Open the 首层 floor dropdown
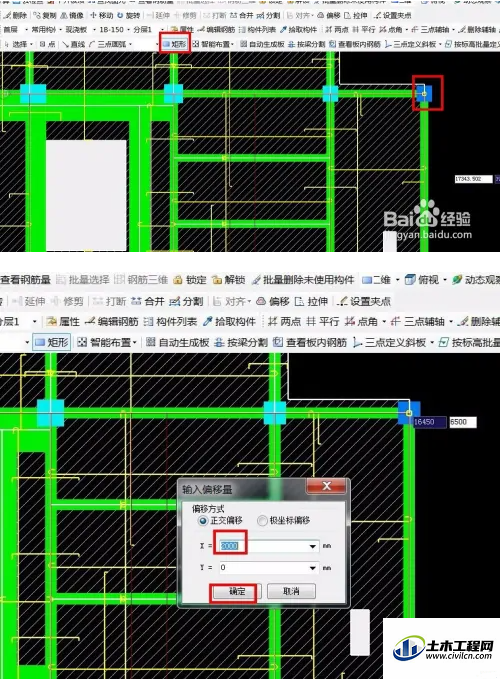The height and width of the screenshot is (679, 500). coord(26,30)
